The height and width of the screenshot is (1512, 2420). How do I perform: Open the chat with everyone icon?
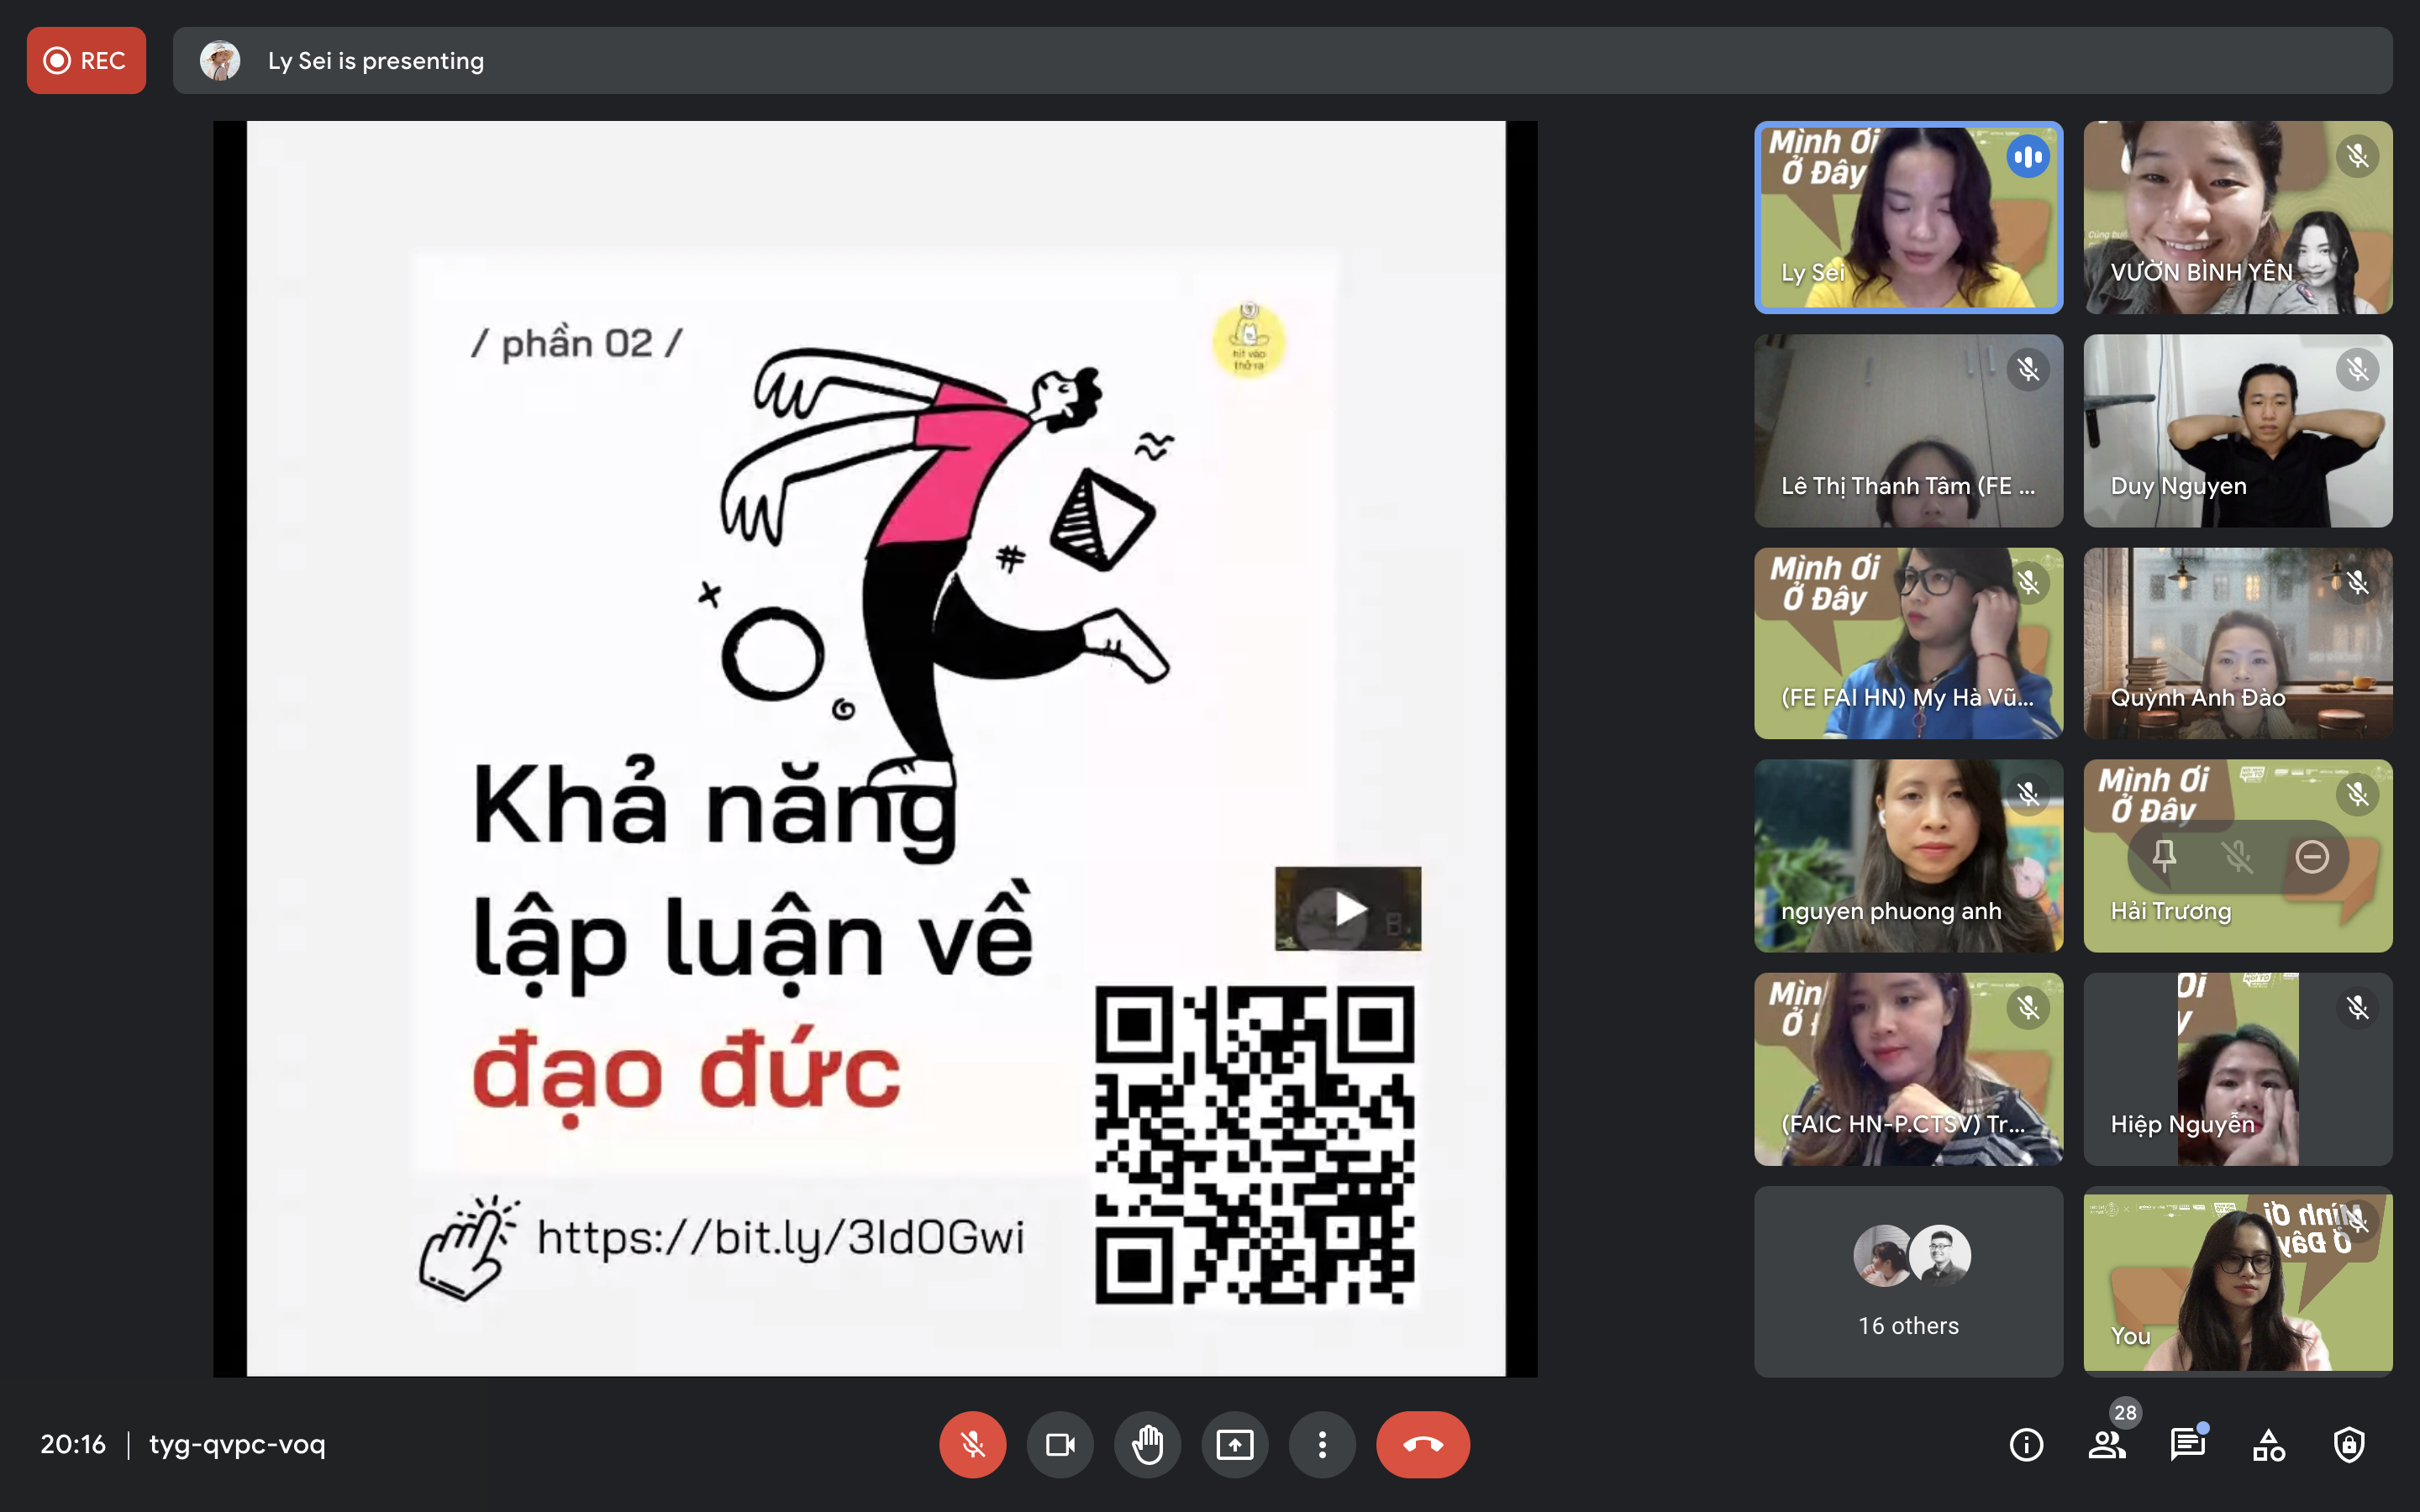click(x=2188, y=1444)
